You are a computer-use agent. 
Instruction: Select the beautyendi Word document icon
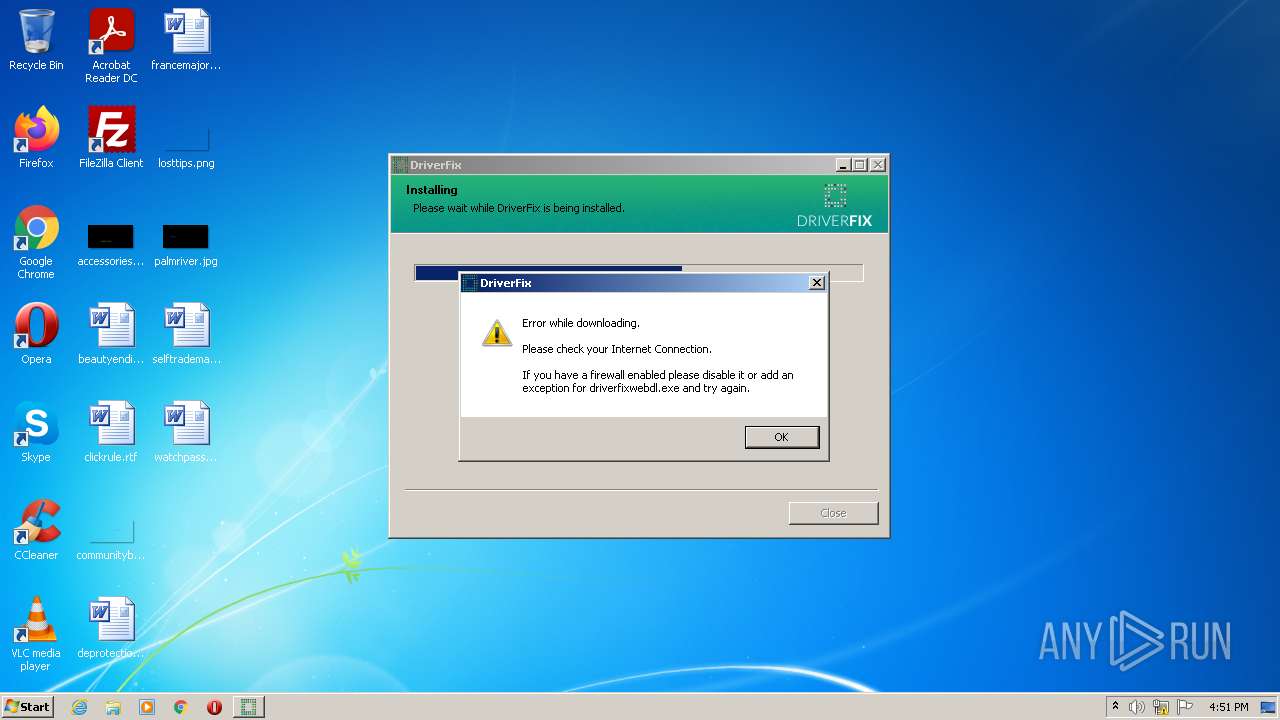coord(111,334)
